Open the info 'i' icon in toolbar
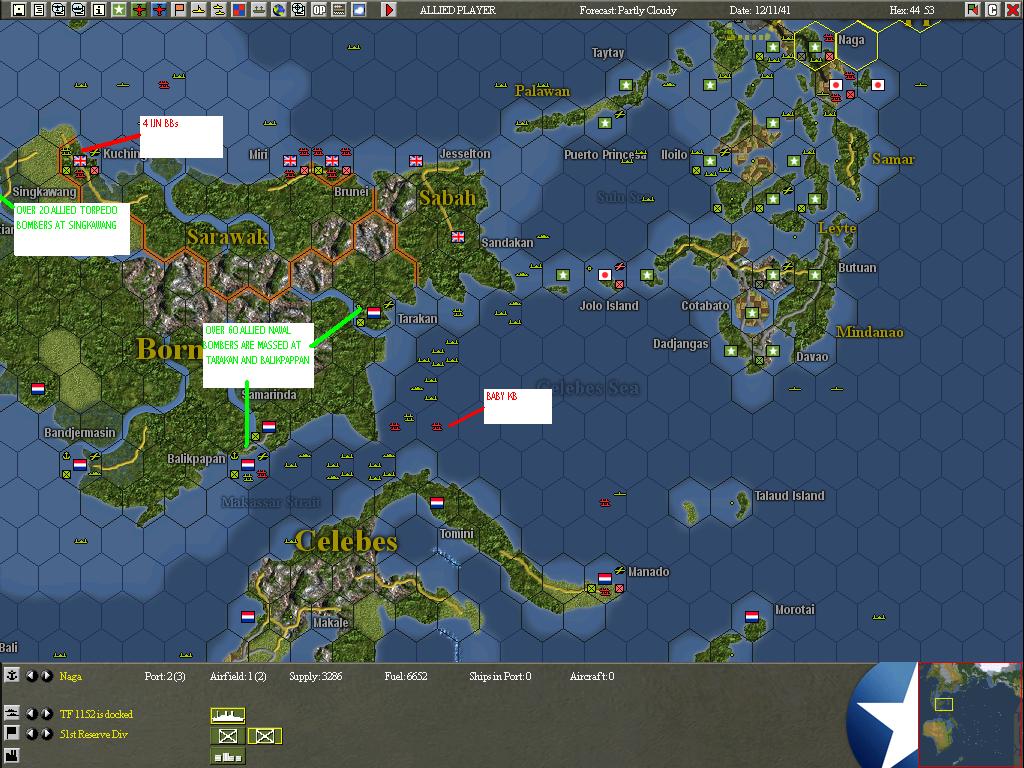 [99, 9]
